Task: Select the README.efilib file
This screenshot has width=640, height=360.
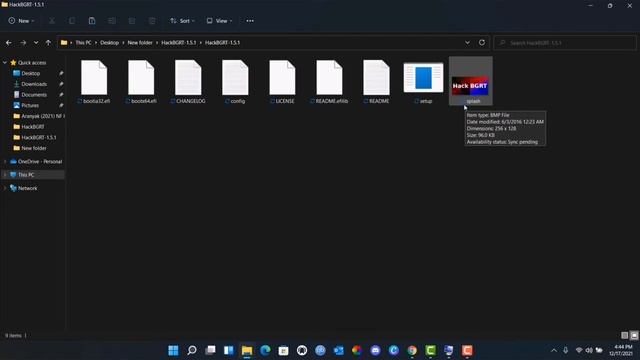Action: [329, 82]
